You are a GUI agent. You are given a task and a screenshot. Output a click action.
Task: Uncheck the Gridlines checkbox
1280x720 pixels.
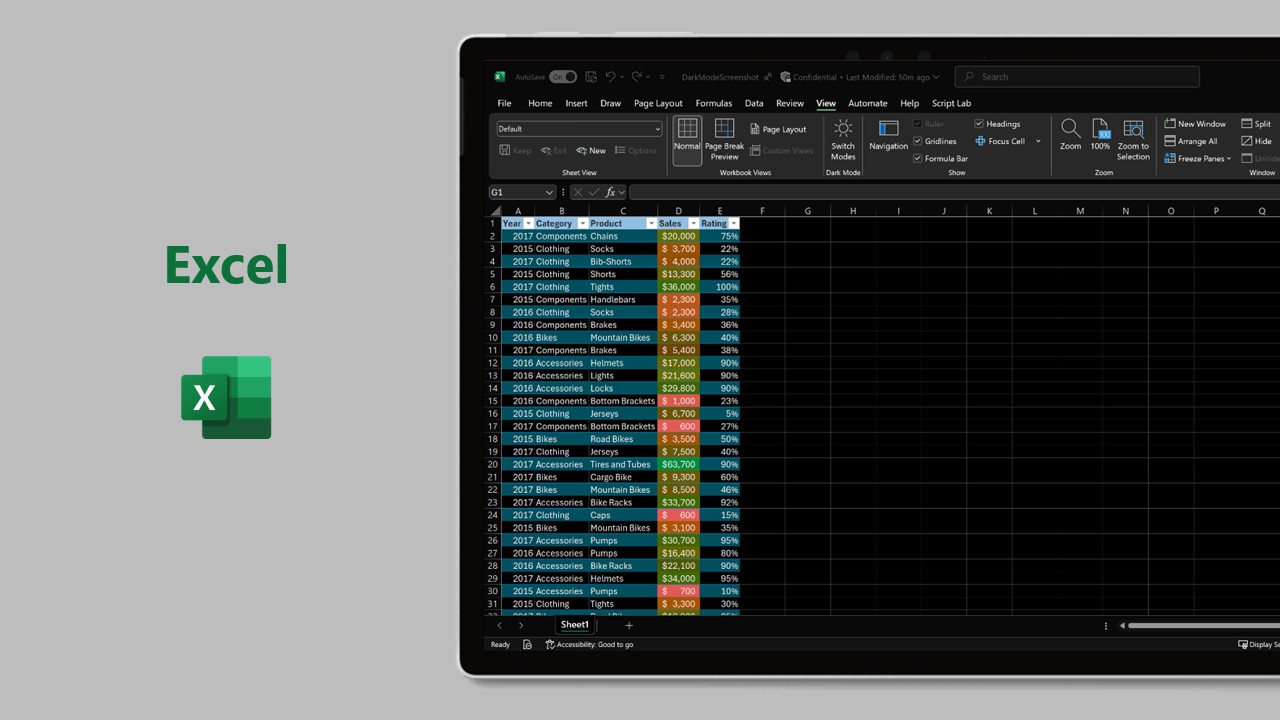pos(917,141)
